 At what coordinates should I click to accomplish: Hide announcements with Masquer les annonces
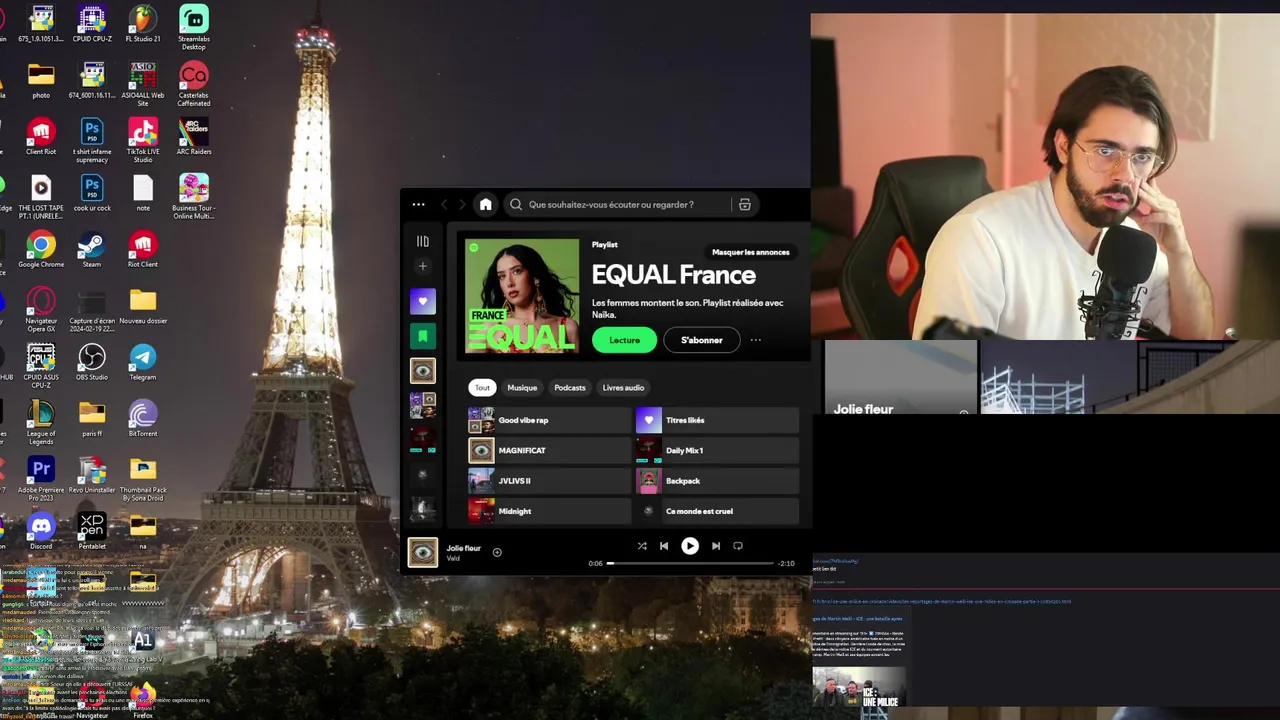pyautogui.click(x=750, y=252)
